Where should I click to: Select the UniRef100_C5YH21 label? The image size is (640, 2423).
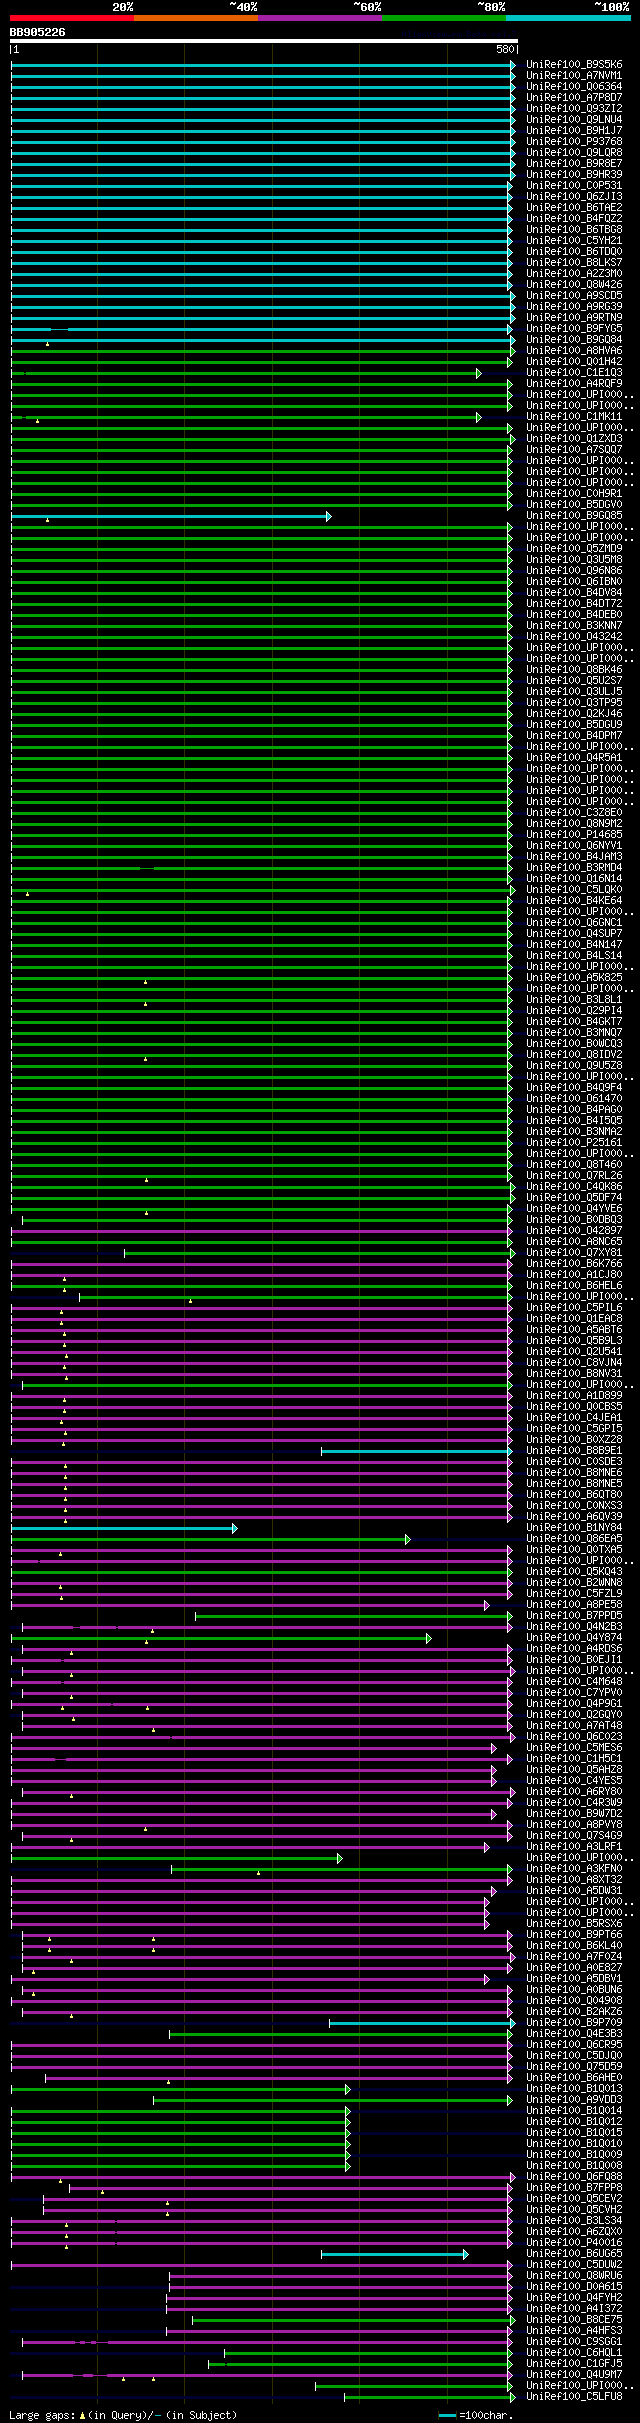tap(574, 240)
